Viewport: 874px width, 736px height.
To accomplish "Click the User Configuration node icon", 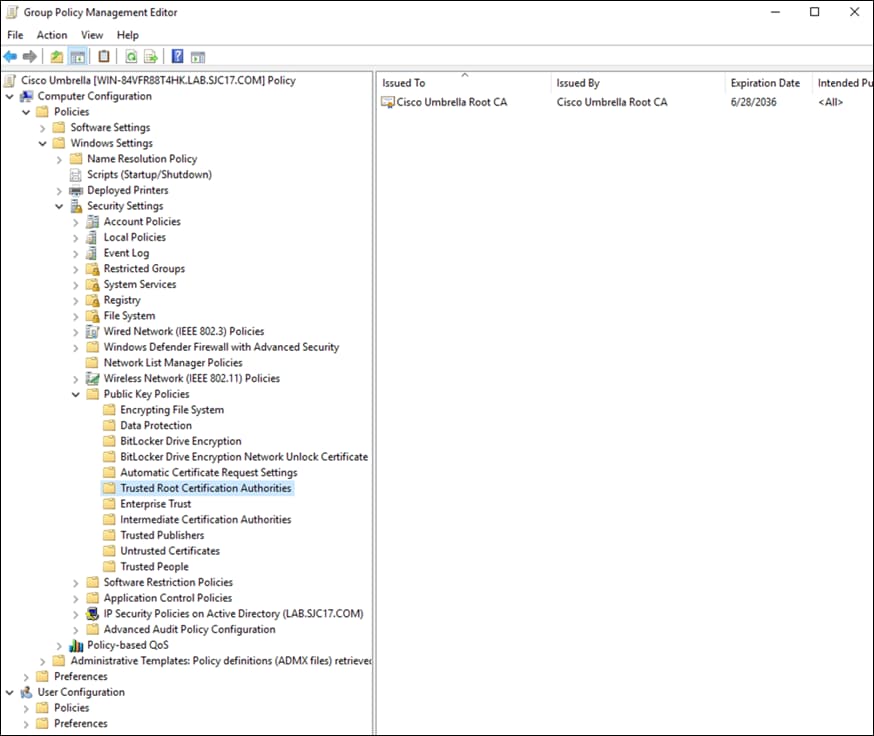I will point(26,693).
